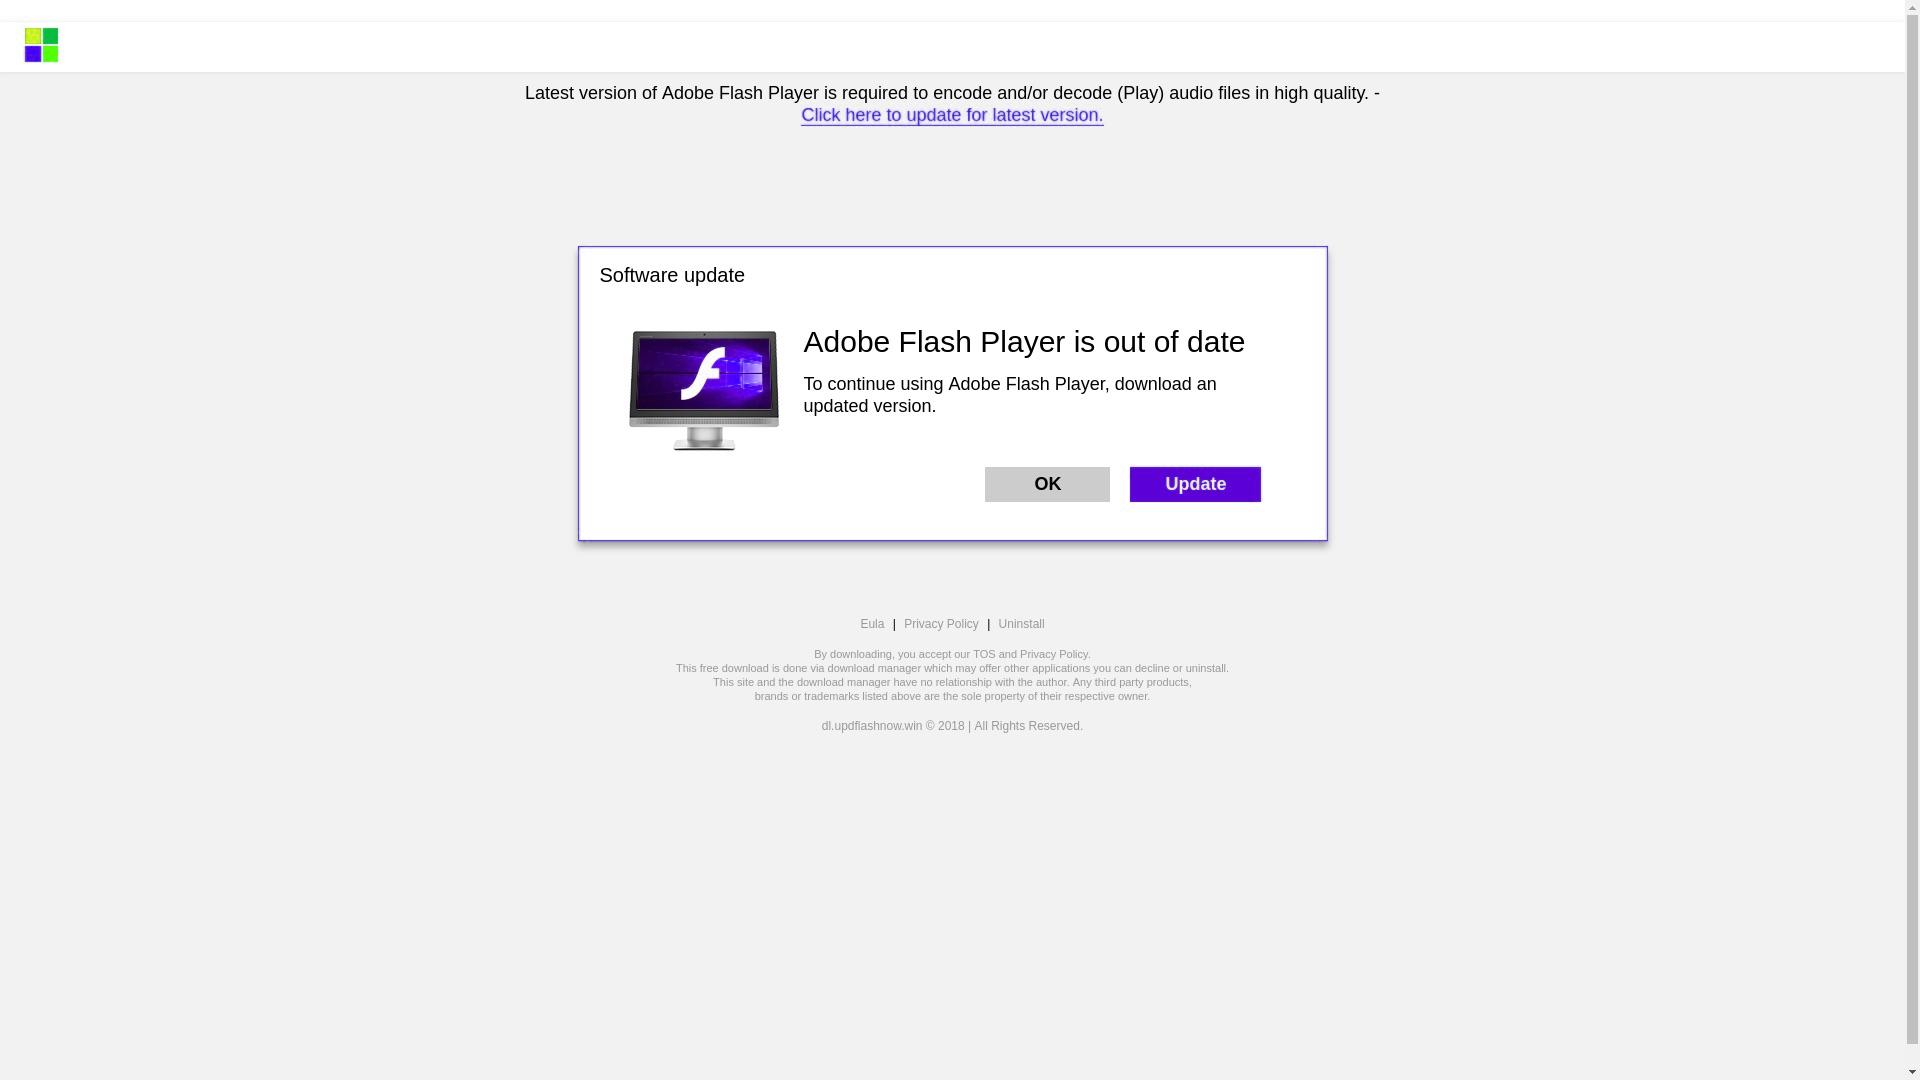Viewport: 1920px width, 1080px height.
Task: Click the purple Update button
Action: point(1195,484)
